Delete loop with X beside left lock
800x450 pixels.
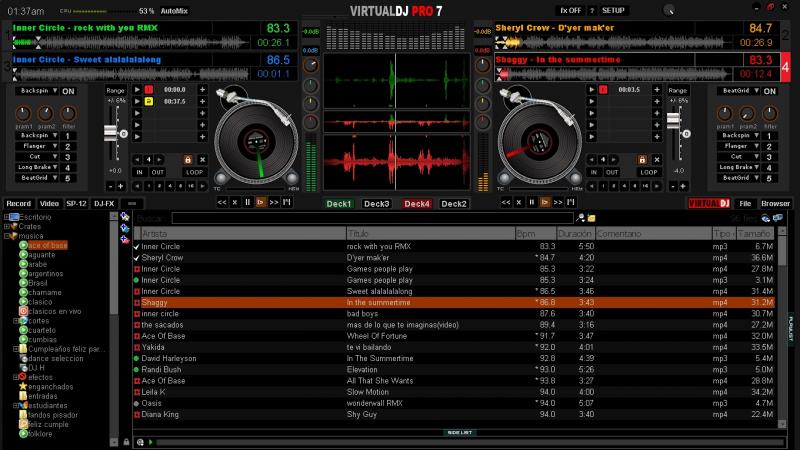pos(203,160)
